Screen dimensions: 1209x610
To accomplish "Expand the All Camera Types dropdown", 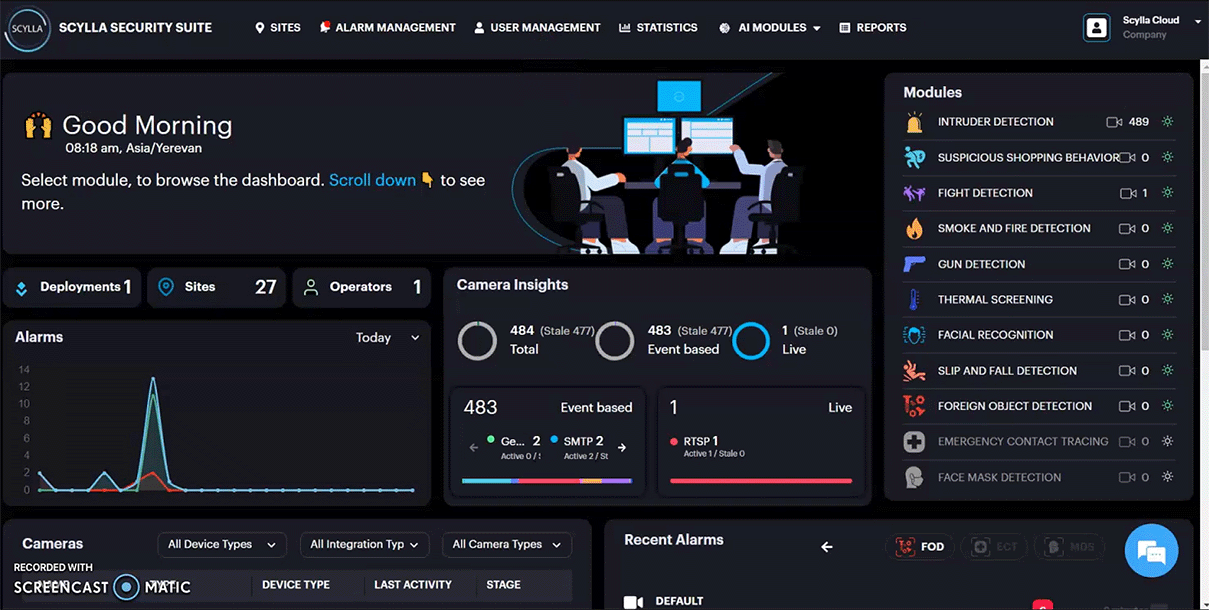I will pyautogui.click(x=507, y=545).
